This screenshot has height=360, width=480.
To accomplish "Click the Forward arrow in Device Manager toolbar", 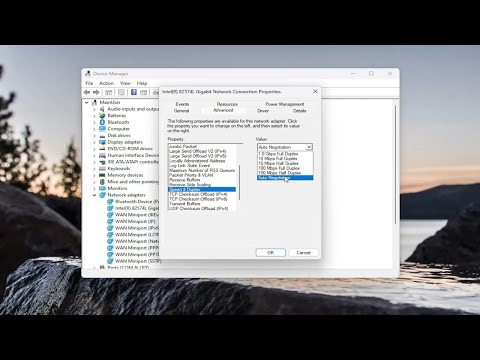I will coord(96,92).
